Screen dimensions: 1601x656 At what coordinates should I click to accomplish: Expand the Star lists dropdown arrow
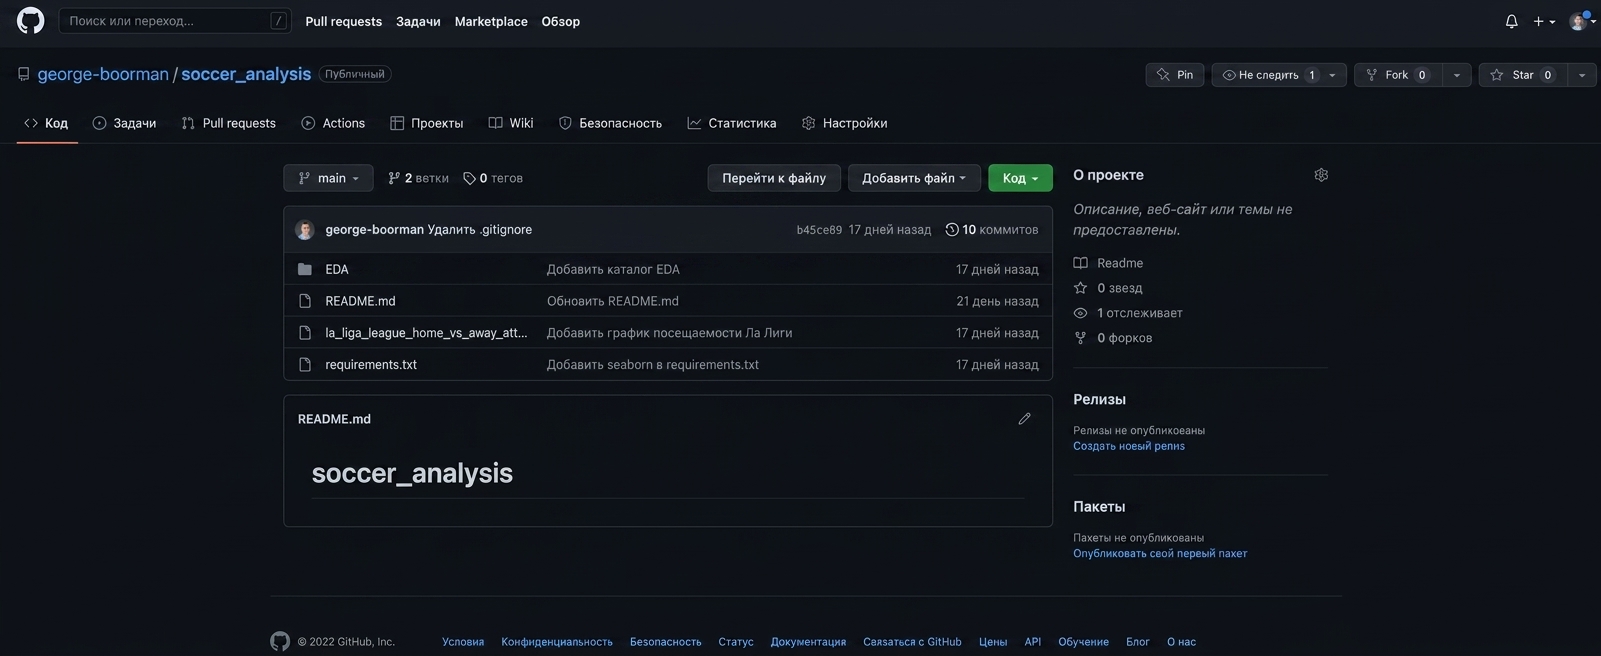click(x=1582, y=75)
